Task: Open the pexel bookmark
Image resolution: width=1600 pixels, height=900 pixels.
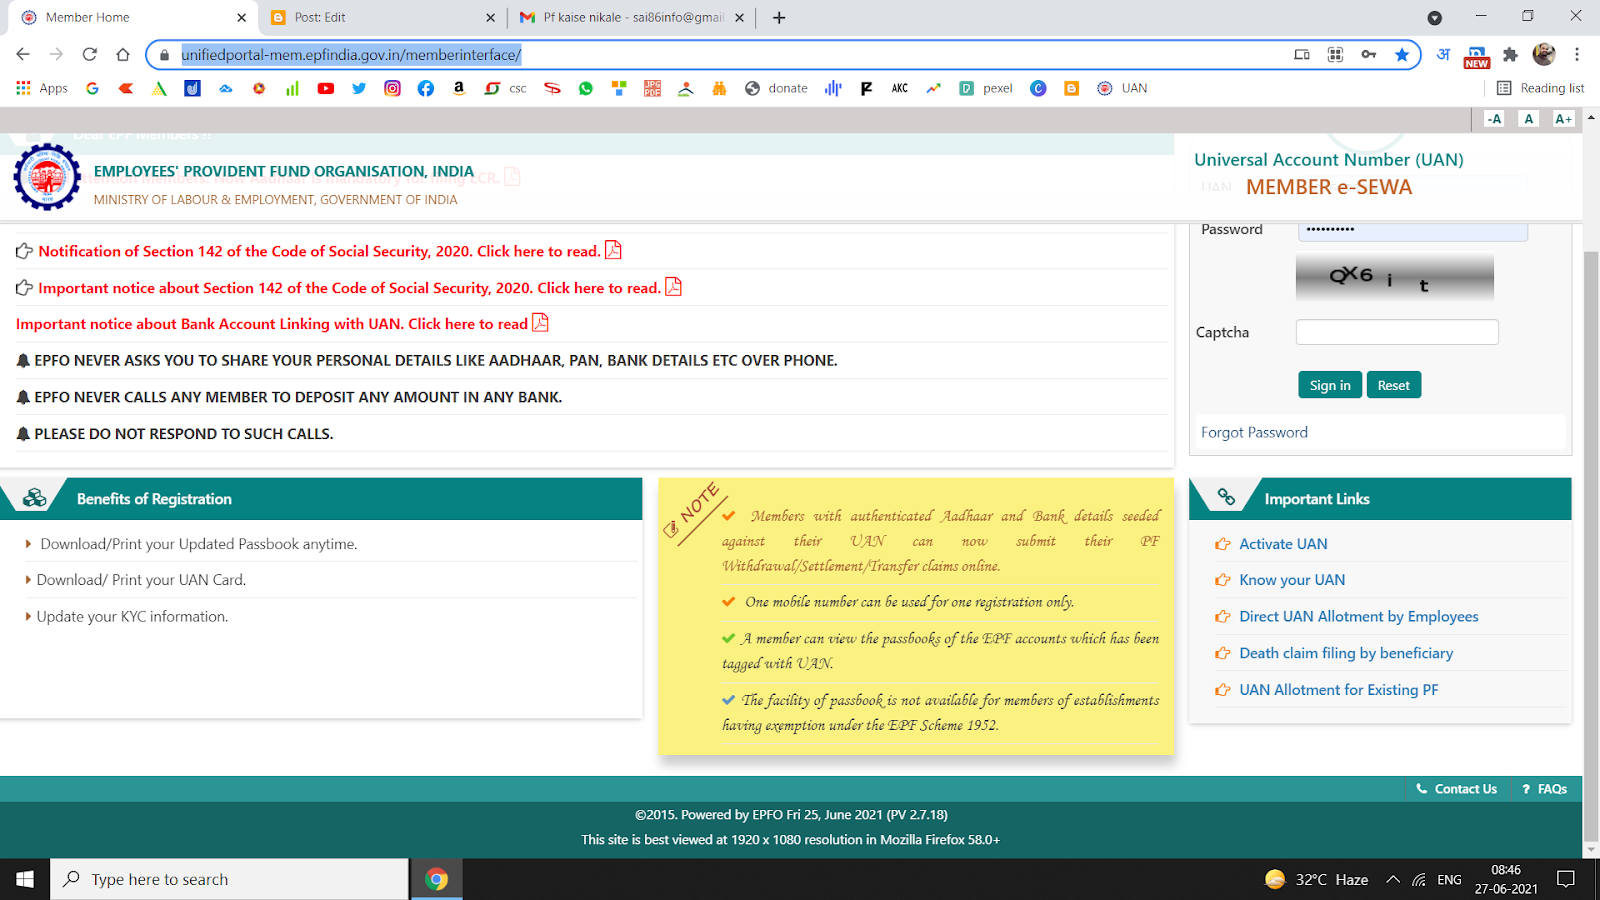Action: [x=986, y=88]
